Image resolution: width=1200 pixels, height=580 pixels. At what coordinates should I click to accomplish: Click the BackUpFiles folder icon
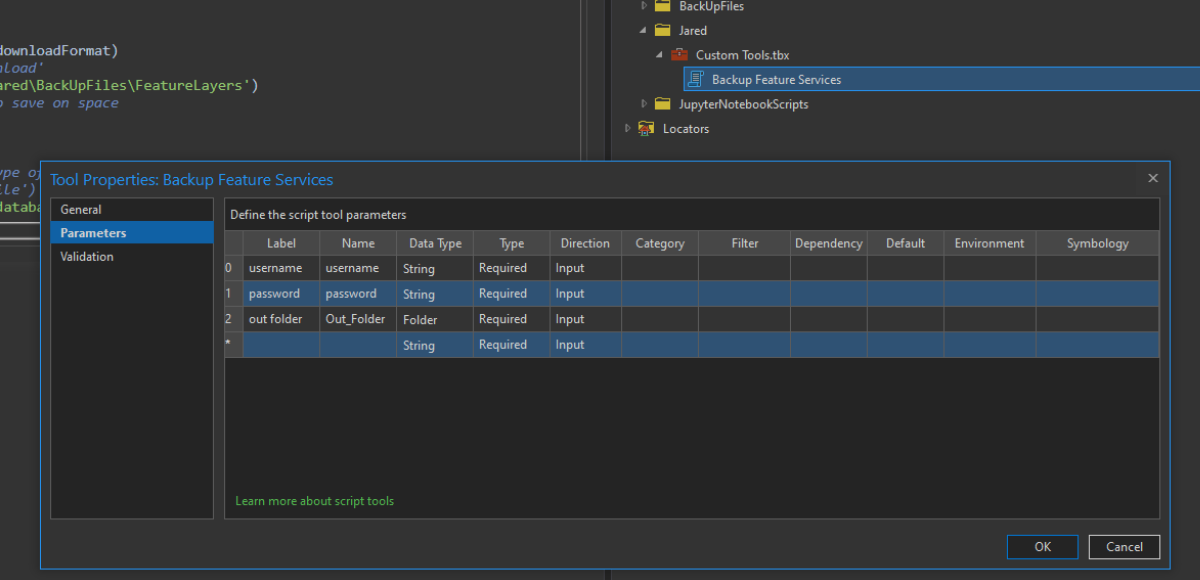click(662, 6)
